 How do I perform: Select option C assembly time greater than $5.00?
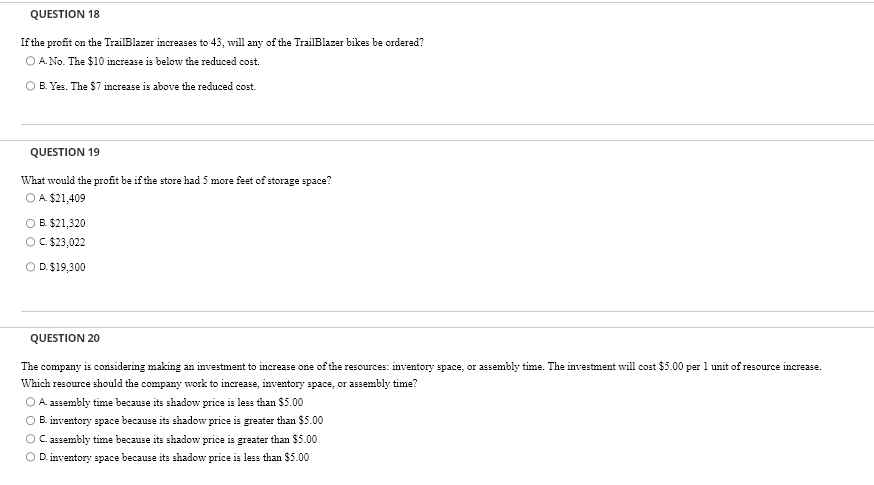click(x=30, y=439)
